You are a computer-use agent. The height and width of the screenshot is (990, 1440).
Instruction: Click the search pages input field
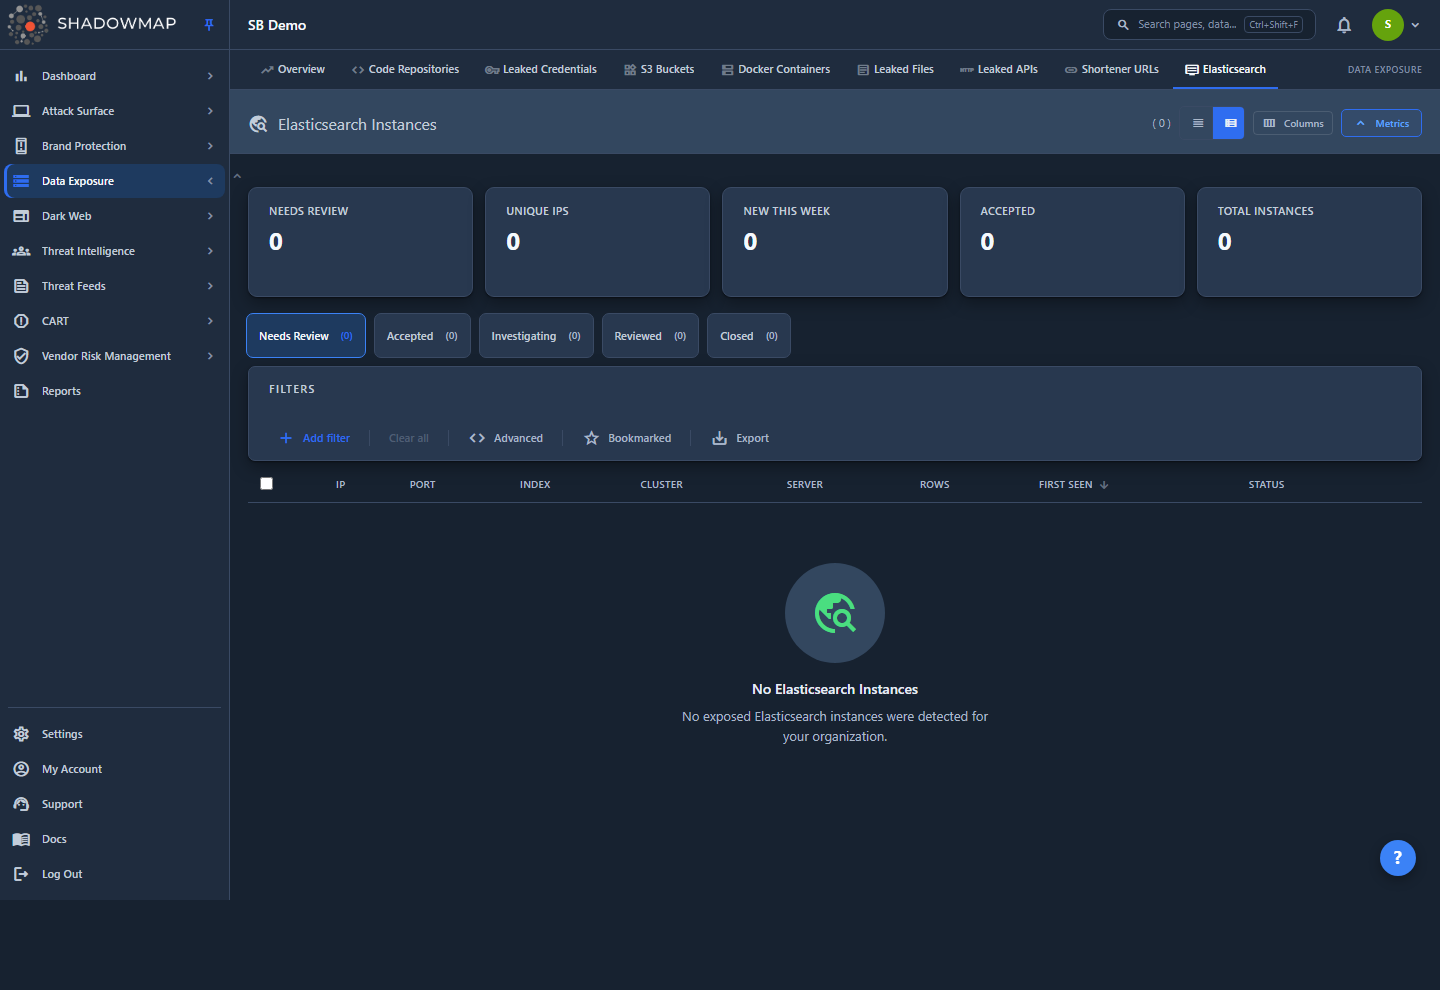click(1209, 25)
